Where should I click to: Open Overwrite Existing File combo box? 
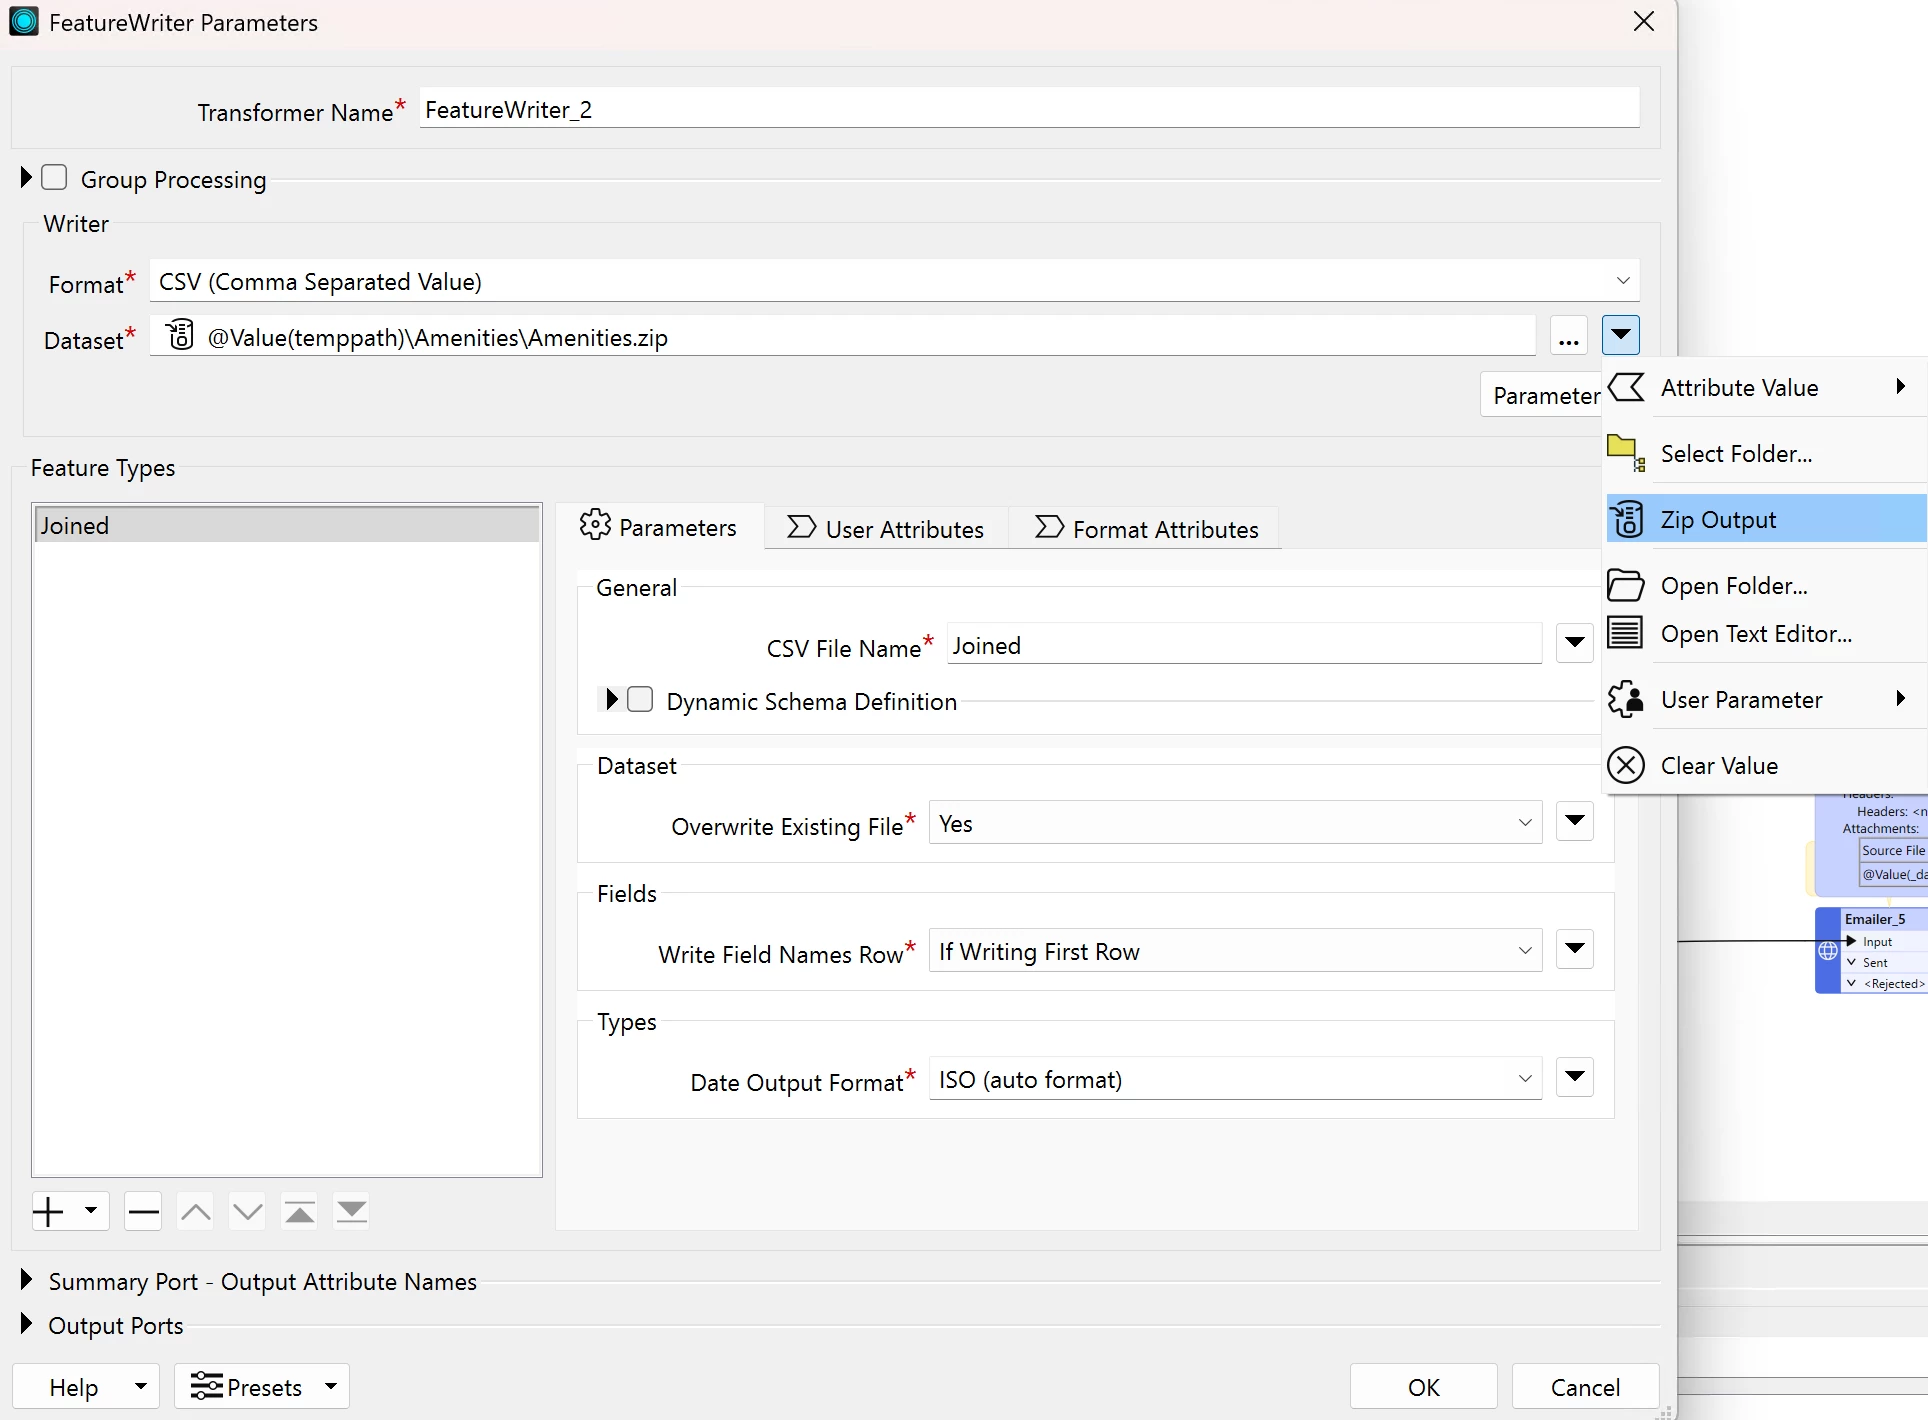click(x=1235, y=823)
